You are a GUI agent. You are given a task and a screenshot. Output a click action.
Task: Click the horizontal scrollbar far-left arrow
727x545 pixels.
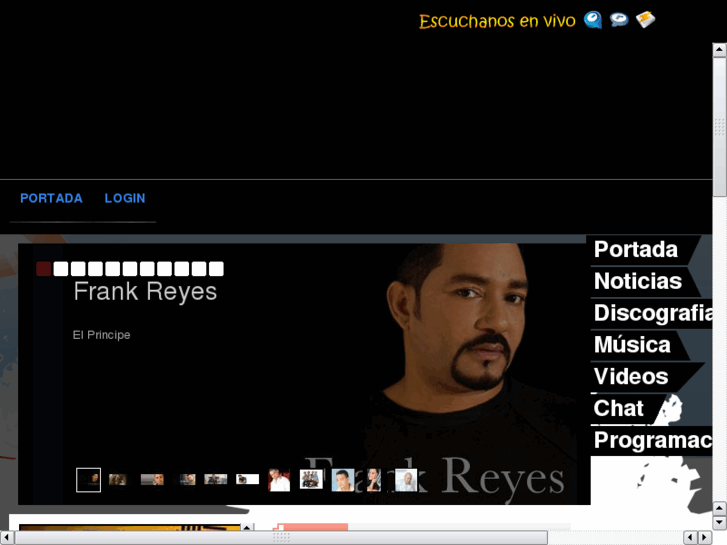tap(6, 538)
